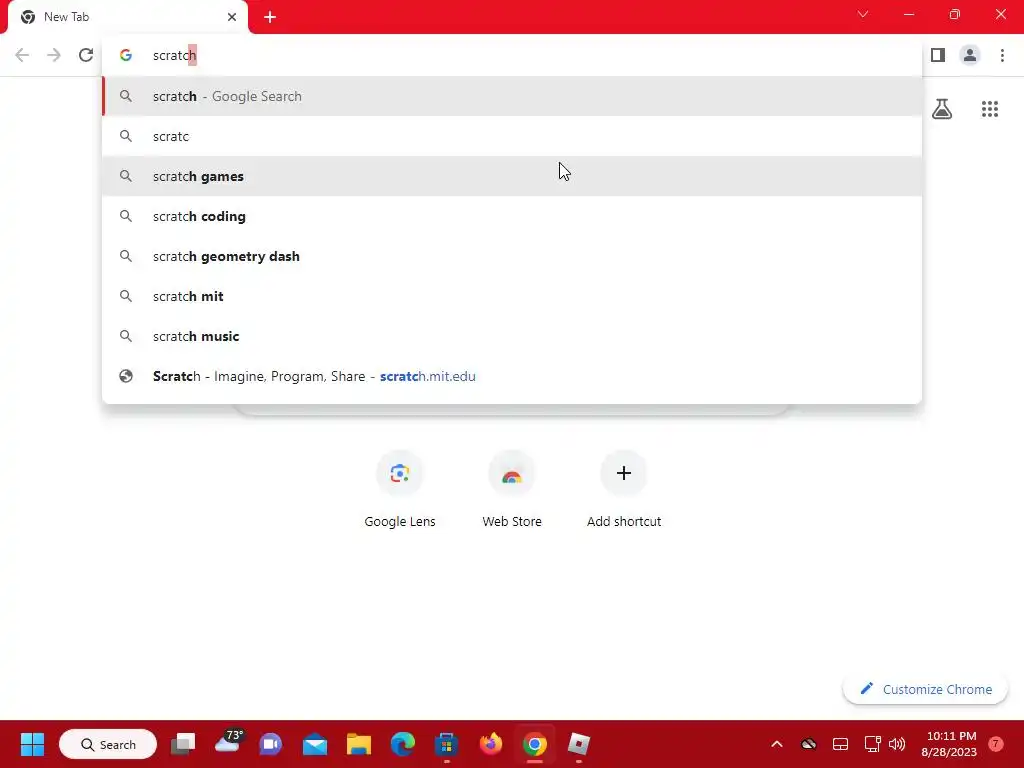This screenshot has width=1024, height=768.
Task: Close the New Tab tab
Action: pyautogui.click(x=232, y=17)
